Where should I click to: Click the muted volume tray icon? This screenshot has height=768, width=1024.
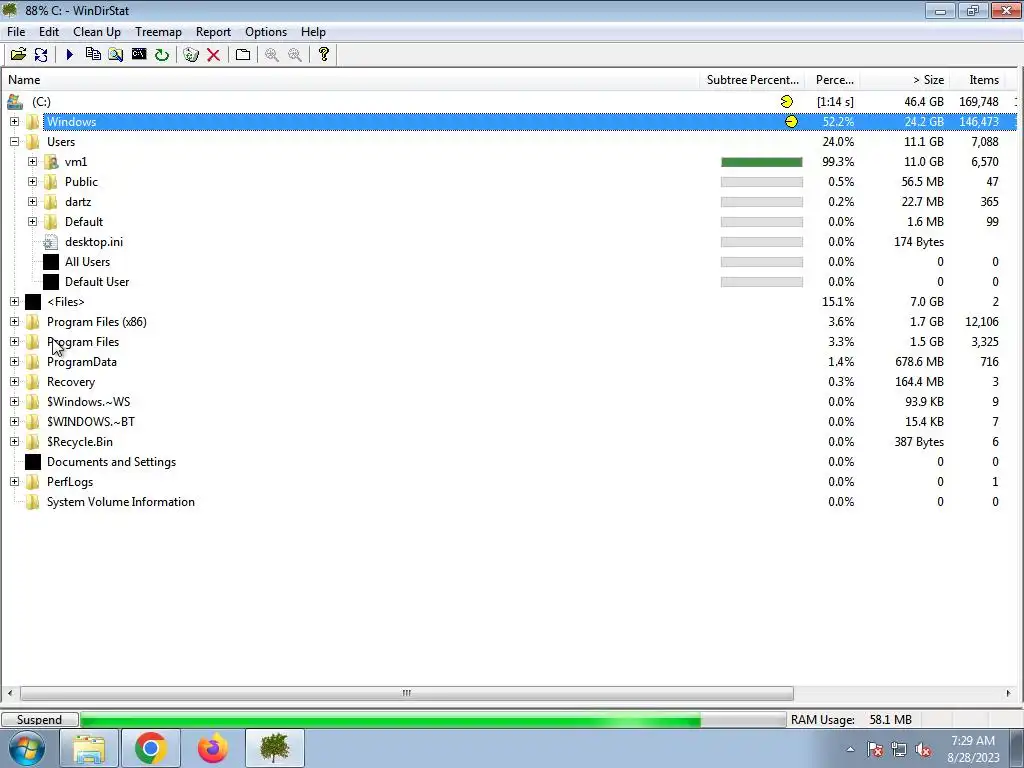pos(923,749)
